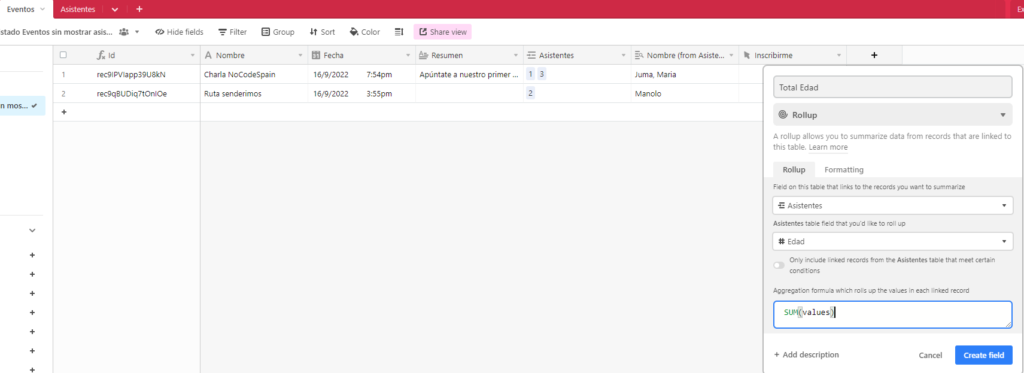Select cell Charla NoCodeSpain
The width and height of the screenshot is (1024, 373).
click(x=253, y=74)
